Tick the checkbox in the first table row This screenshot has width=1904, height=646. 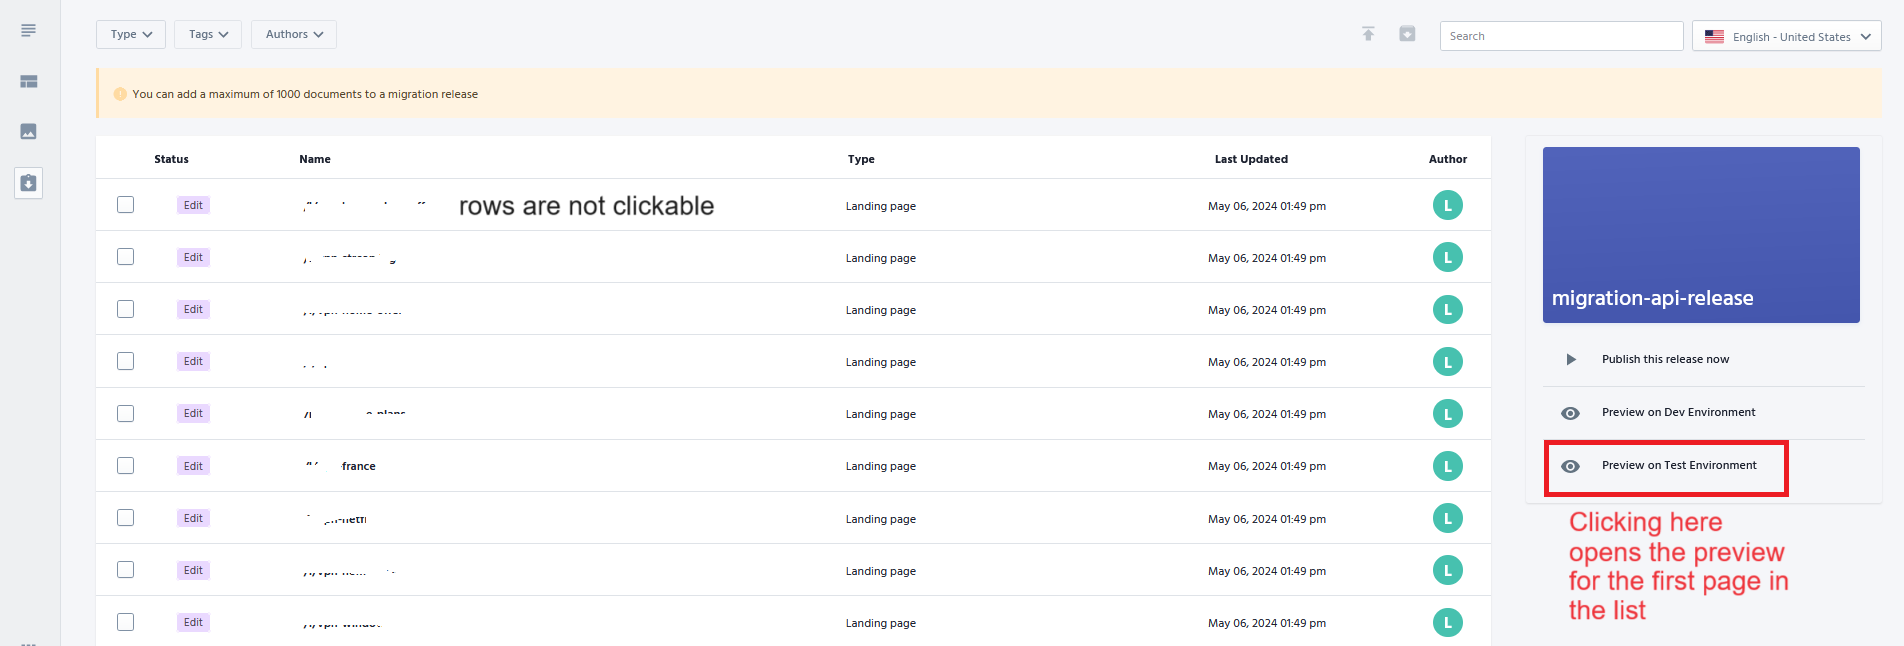125,205
